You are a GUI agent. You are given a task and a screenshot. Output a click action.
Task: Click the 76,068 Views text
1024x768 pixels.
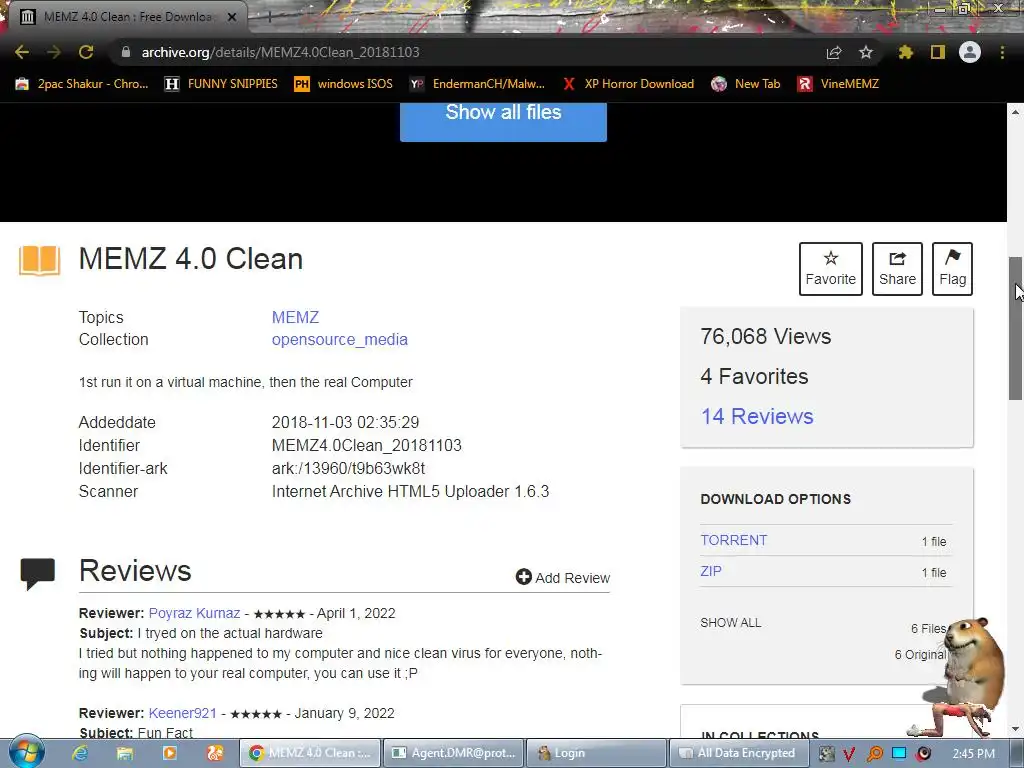pos(765,336)
